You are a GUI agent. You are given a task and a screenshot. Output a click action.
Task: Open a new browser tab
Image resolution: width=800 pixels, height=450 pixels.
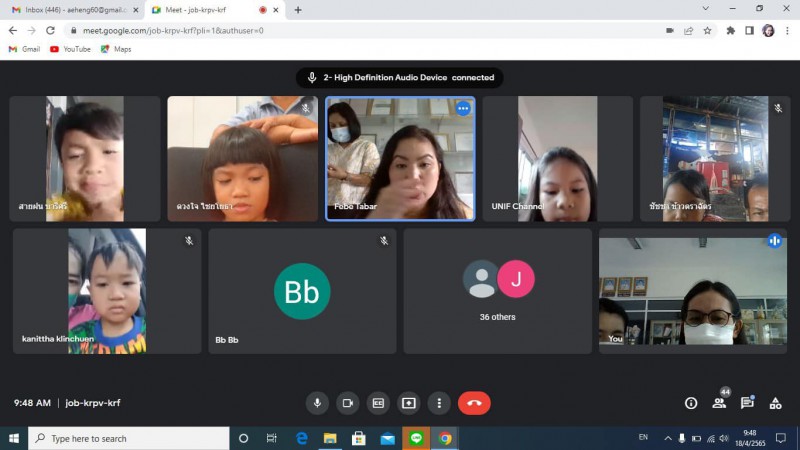click(x=298, y=10)
